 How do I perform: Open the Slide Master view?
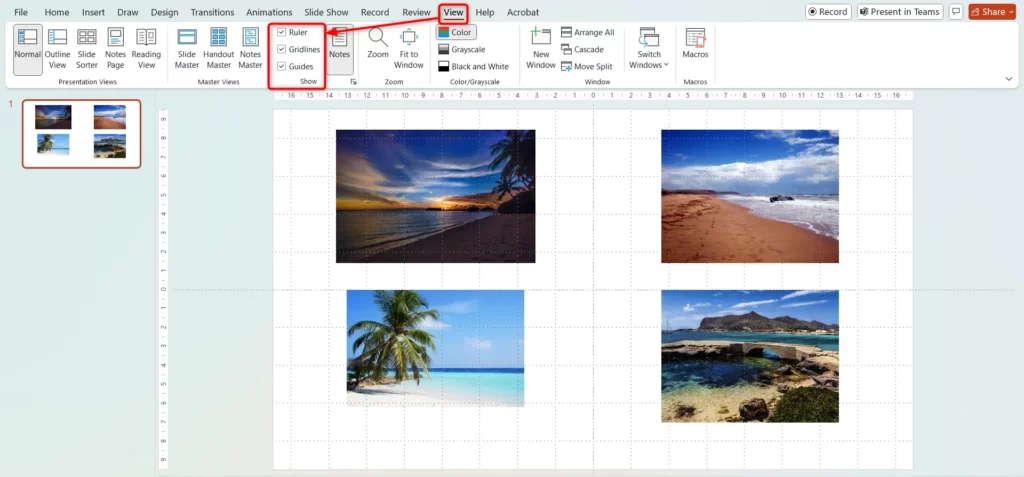coord(187,46)
